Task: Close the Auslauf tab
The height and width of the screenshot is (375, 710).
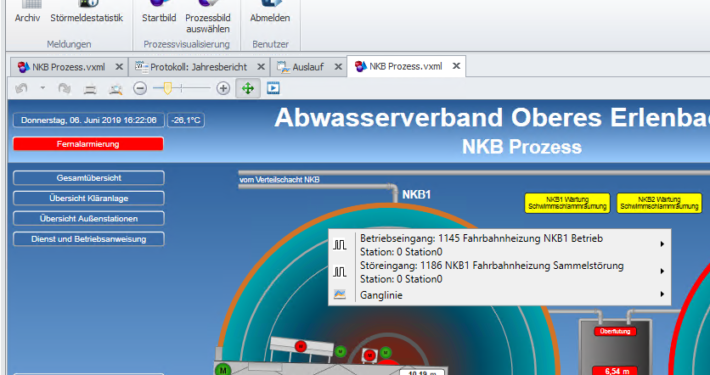Action: 338,67
